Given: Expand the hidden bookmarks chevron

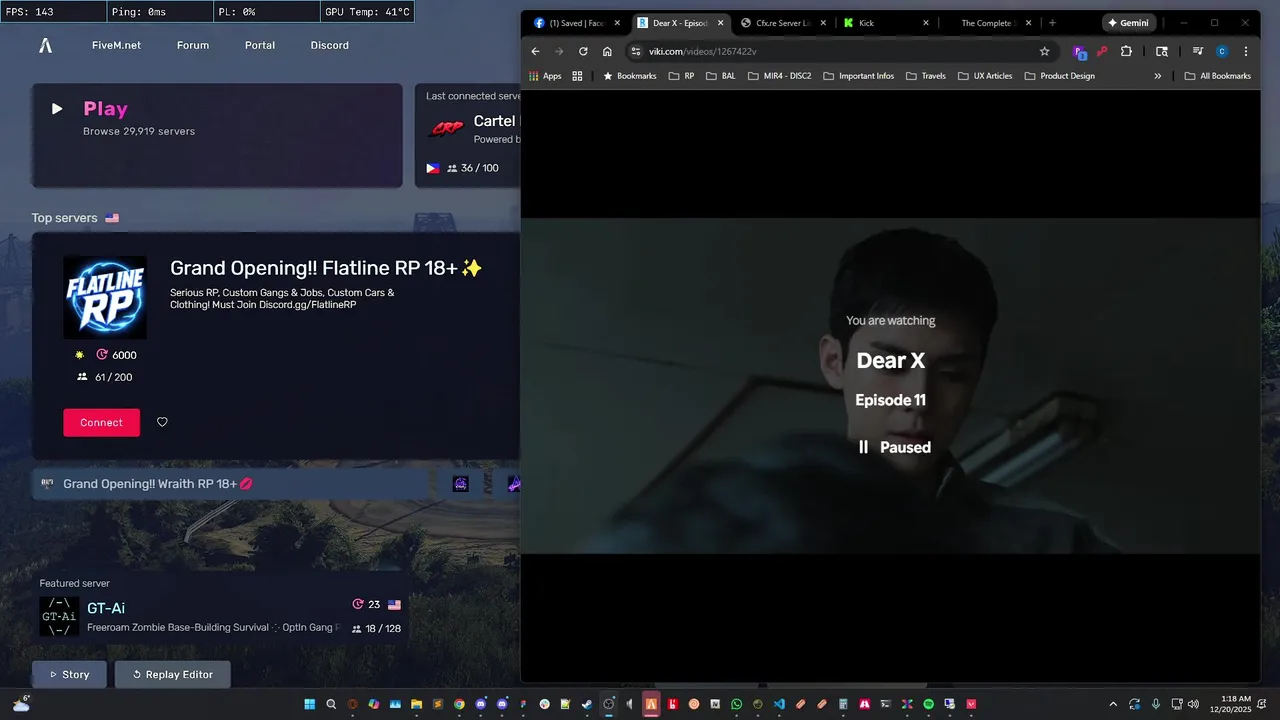Looking at the screenshot, I should 1158,76.
